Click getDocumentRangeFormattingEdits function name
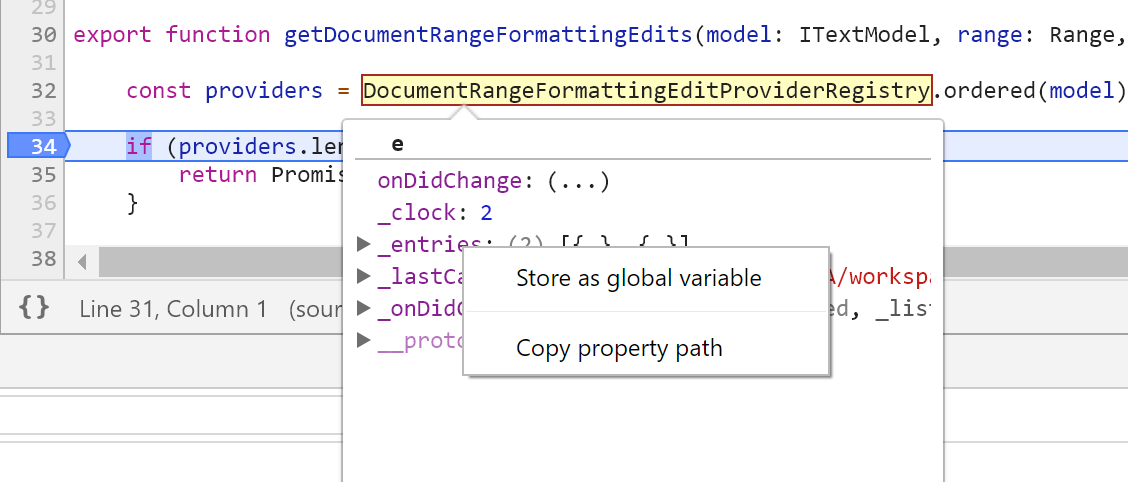 (488, 35)
